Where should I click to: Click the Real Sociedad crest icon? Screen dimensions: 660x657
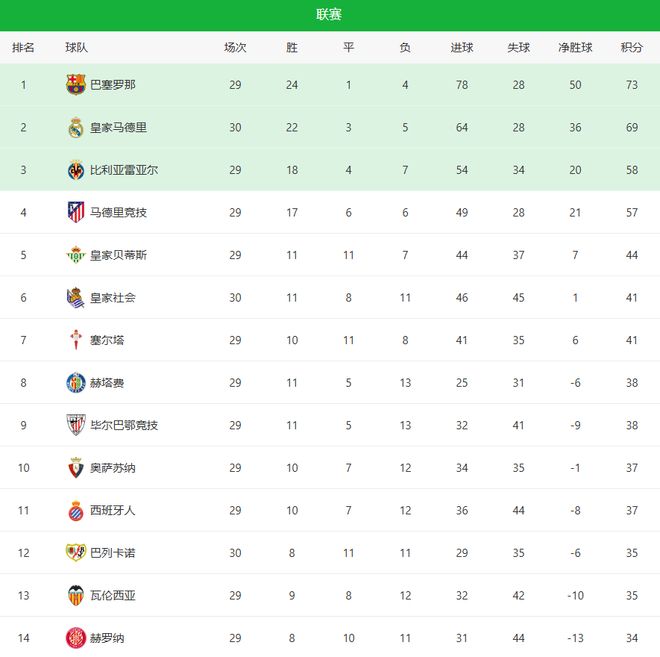click(x=76, y=297)
